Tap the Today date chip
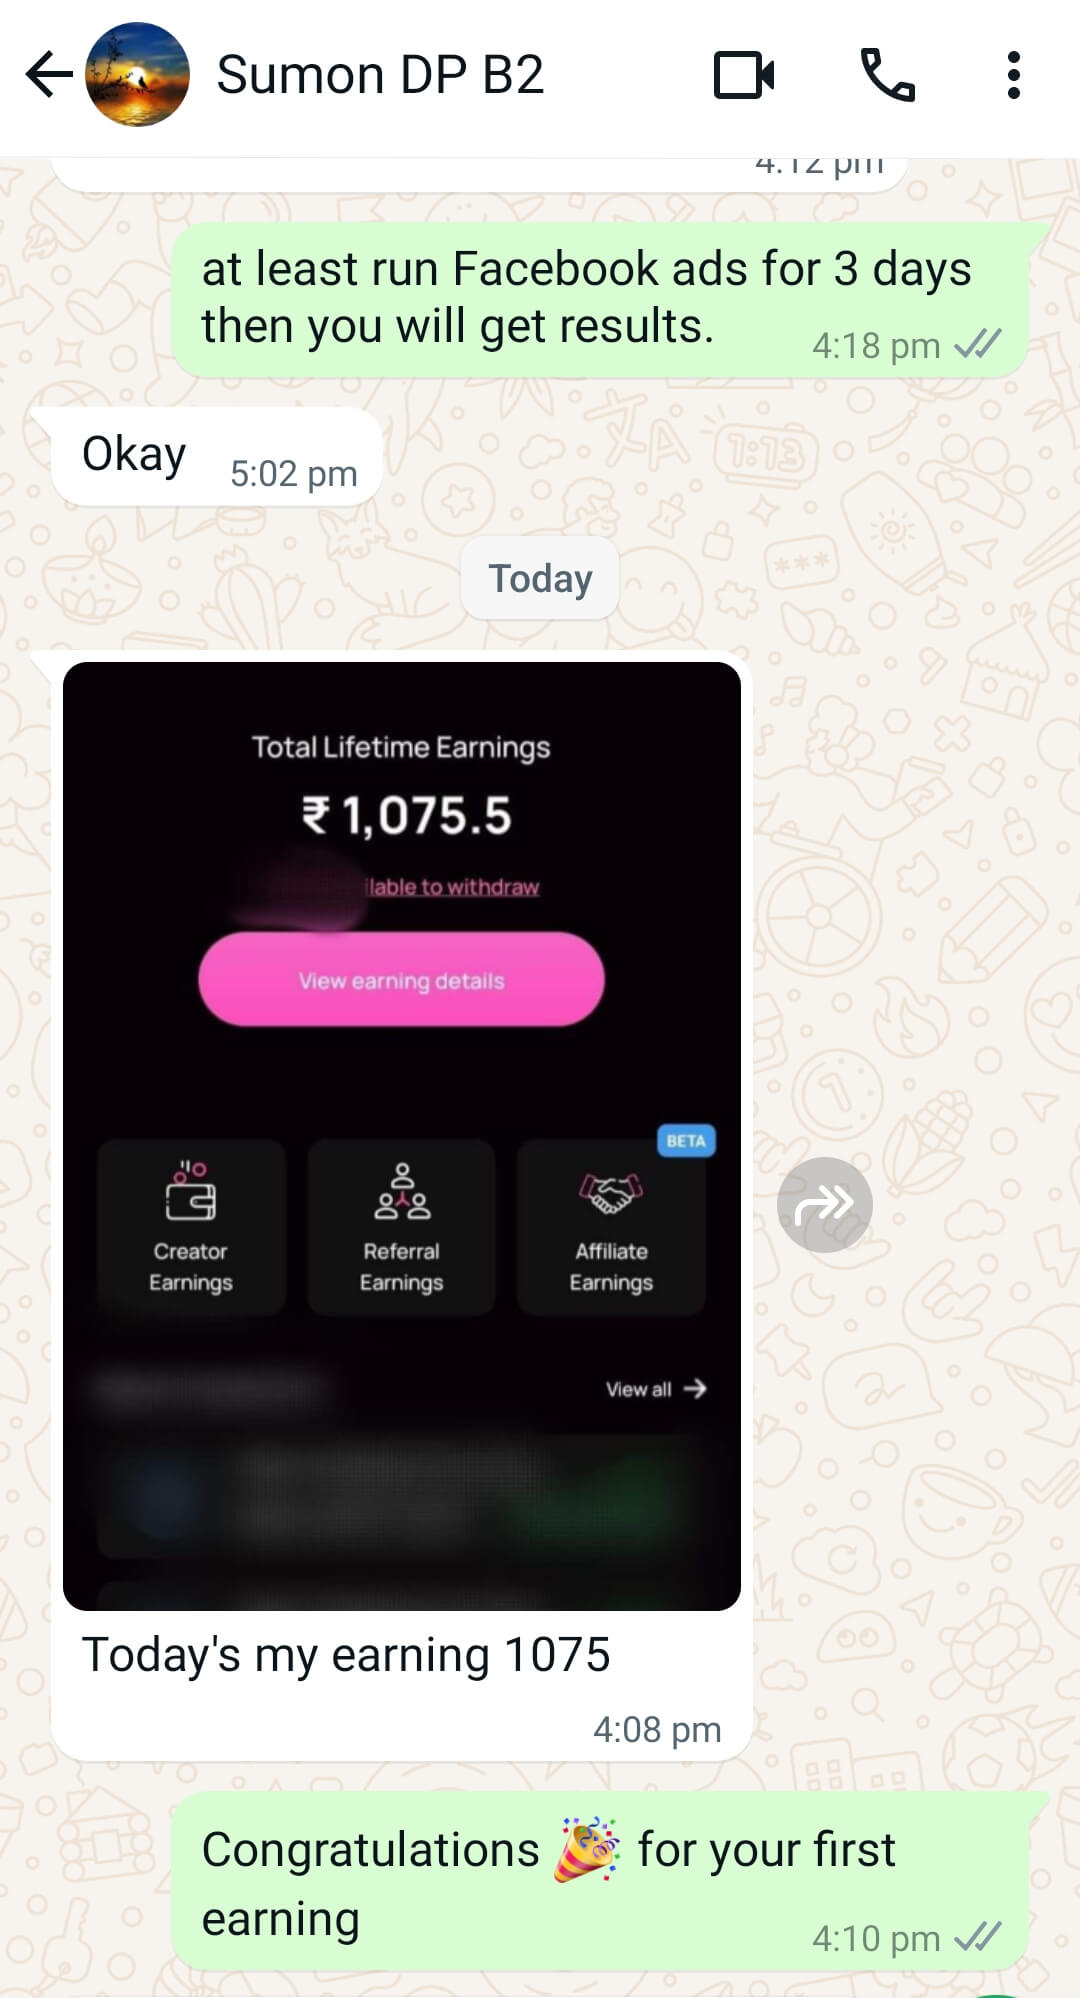The image size is (1080, 1998). pos(540,578)
